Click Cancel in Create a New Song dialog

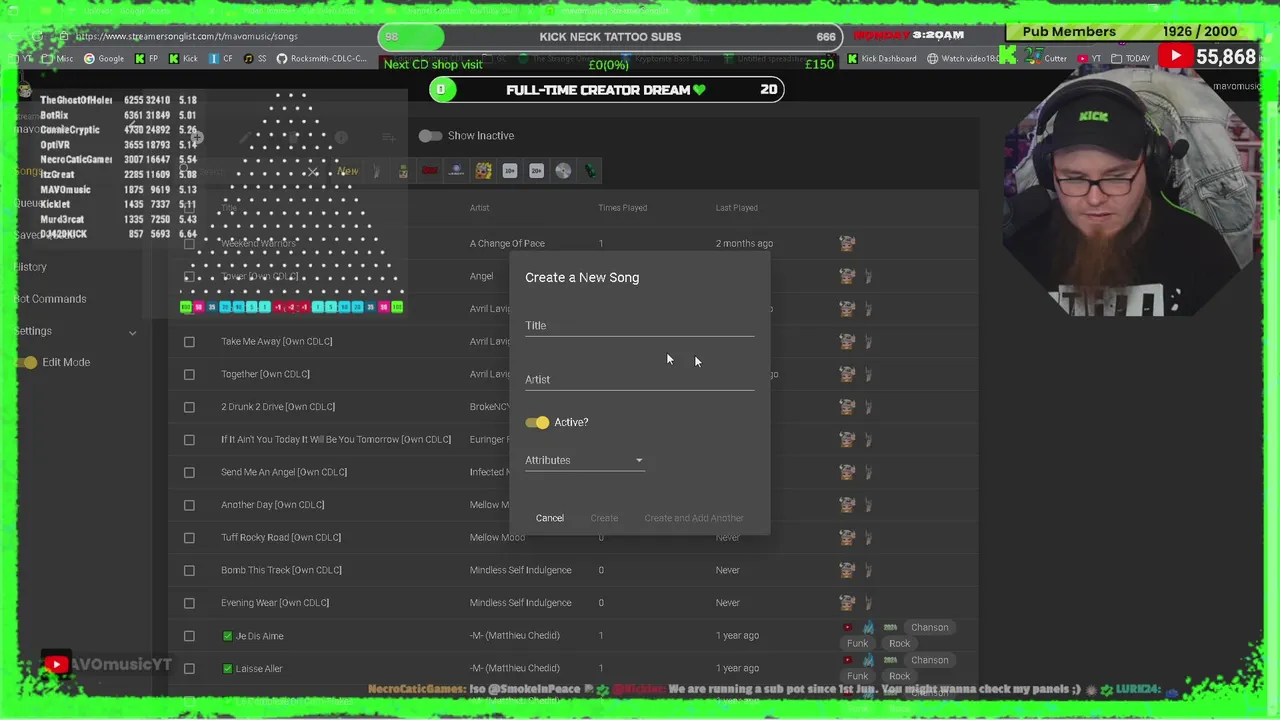(x=549, y=518)
